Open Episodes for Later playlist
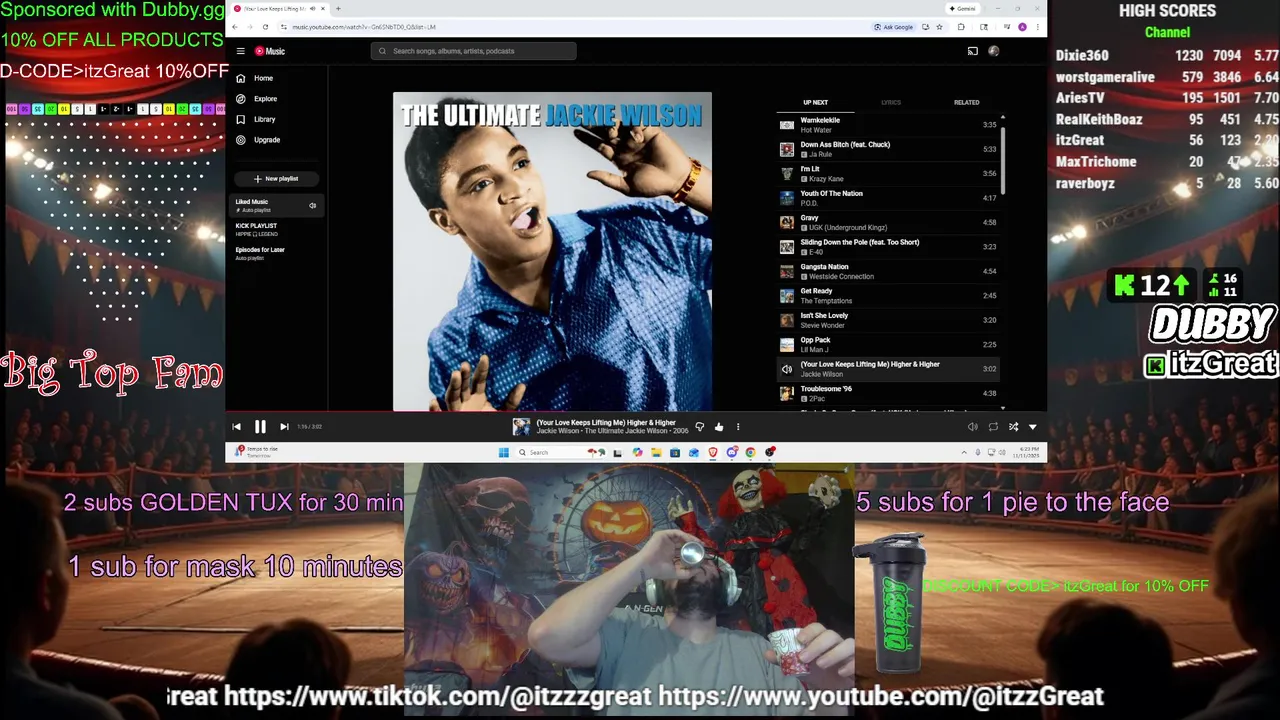 276,253
